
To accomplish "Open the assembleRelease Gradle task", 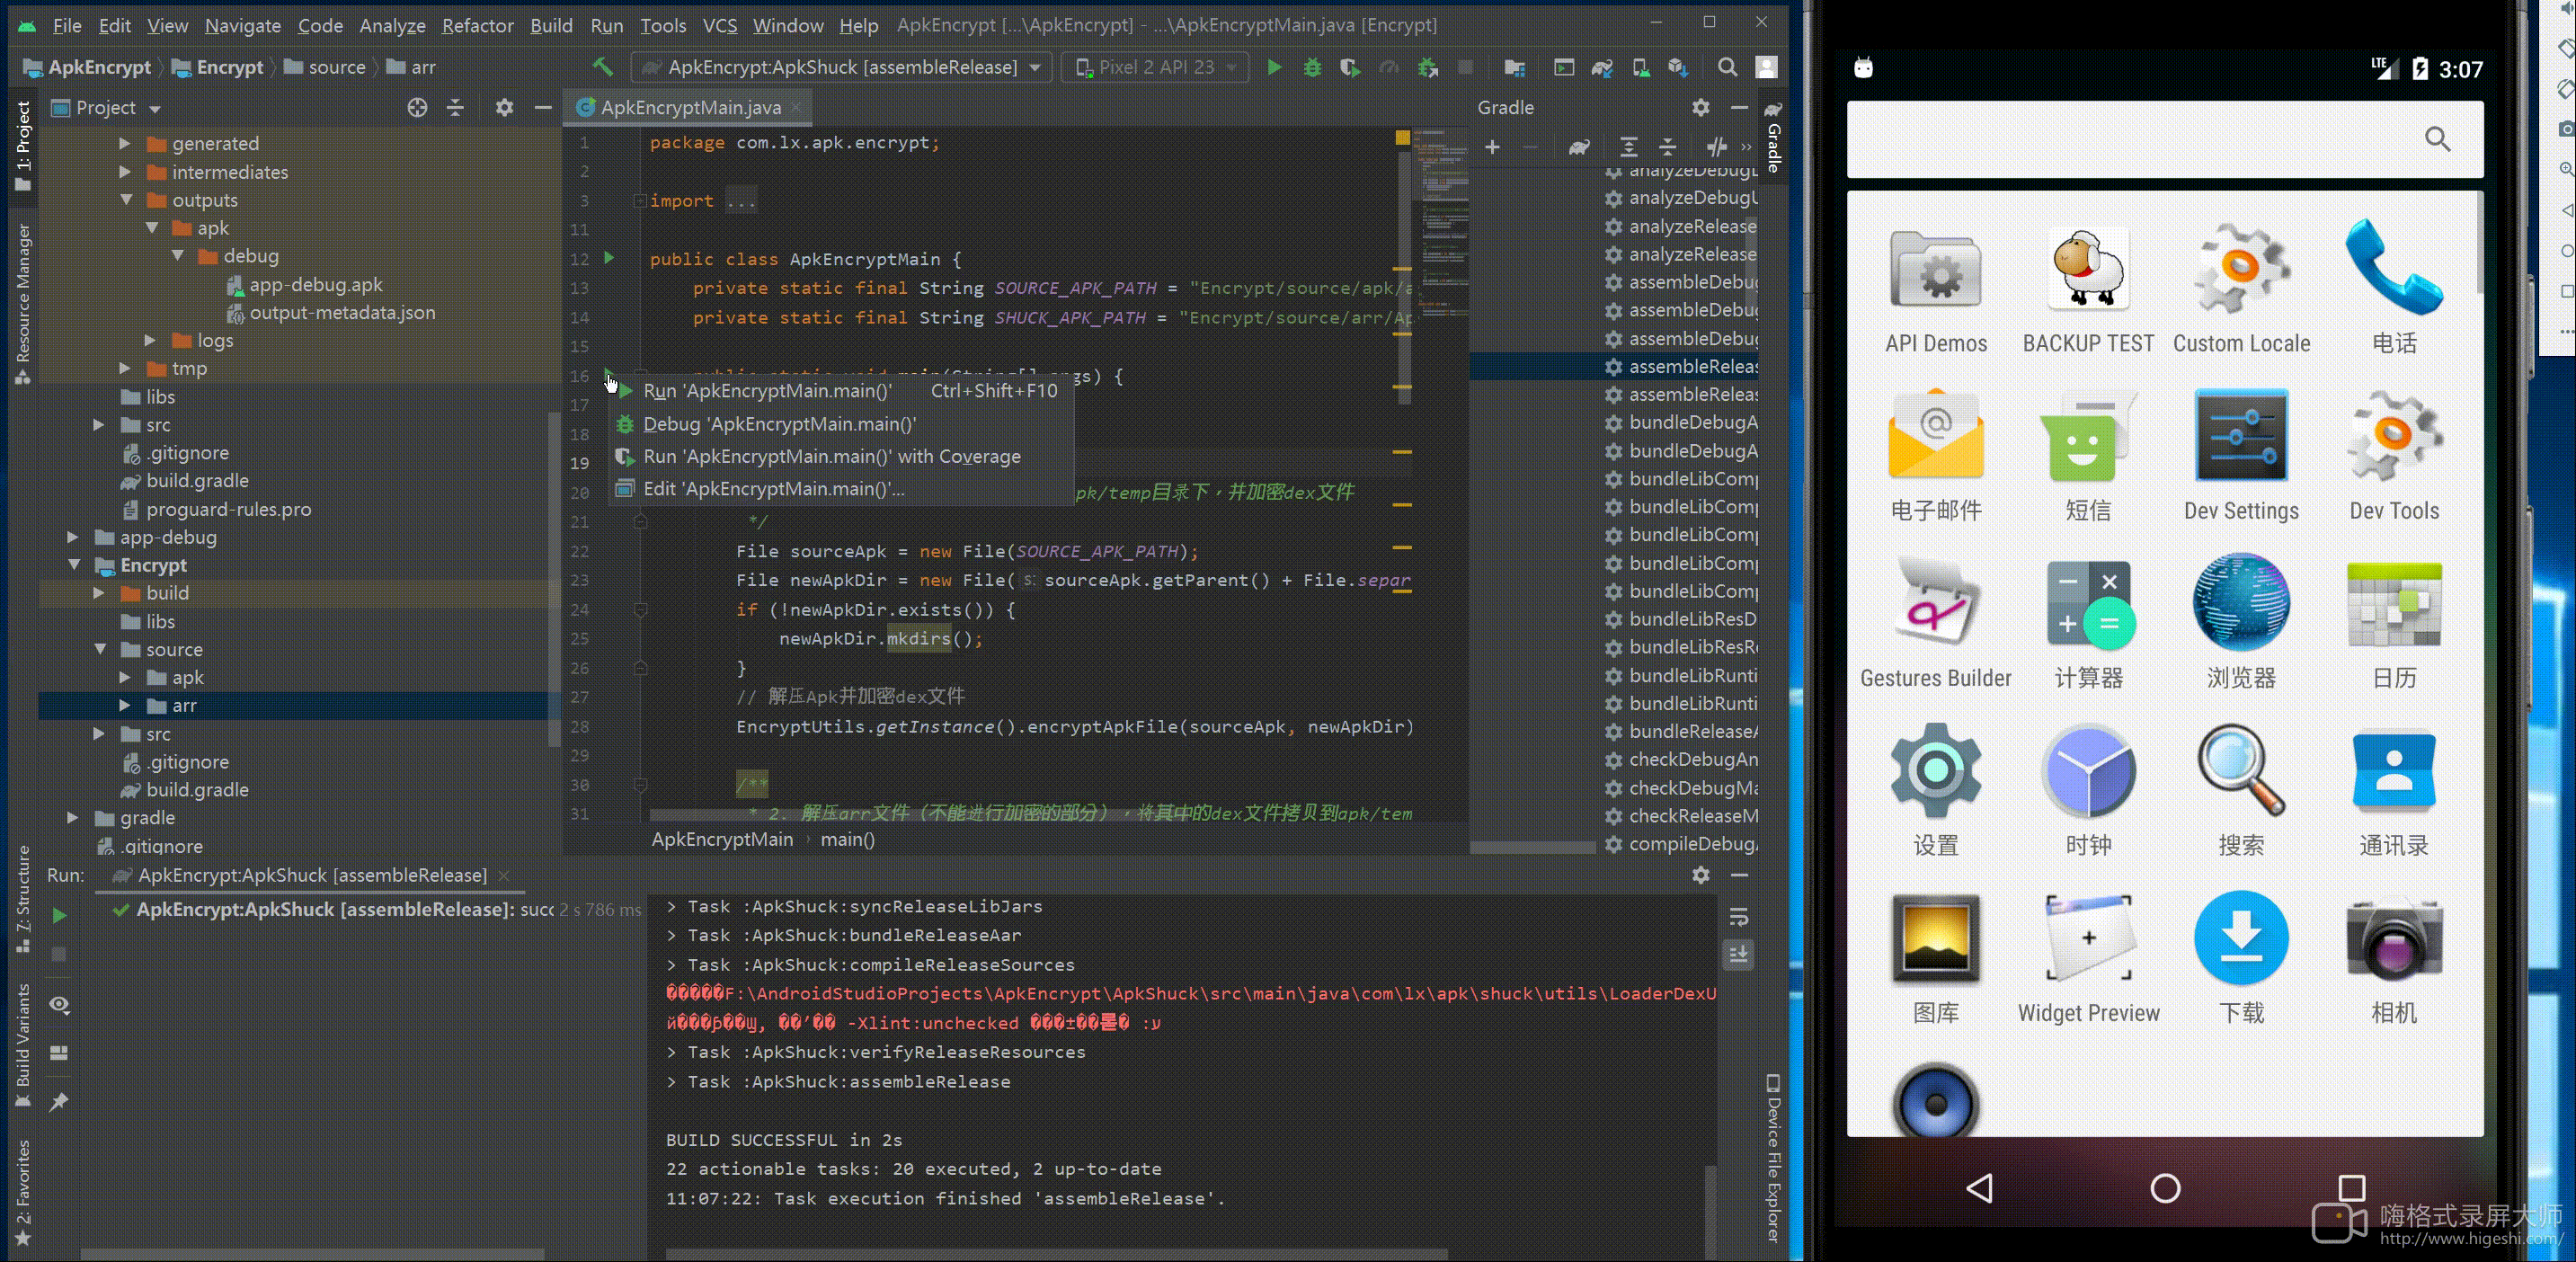I will pyautogui.click(x=1691, y=367).
